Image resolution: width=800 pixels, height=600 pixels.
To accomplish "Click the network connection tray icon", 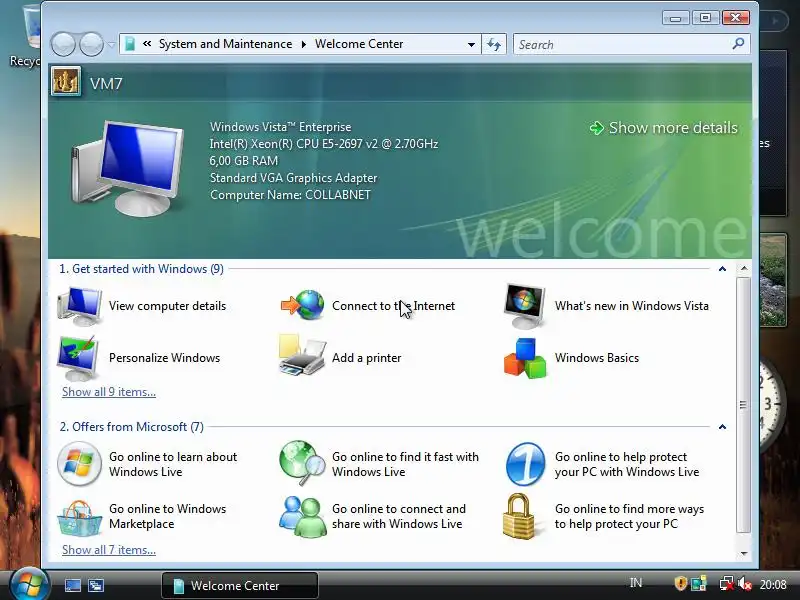I will point(727,584).
